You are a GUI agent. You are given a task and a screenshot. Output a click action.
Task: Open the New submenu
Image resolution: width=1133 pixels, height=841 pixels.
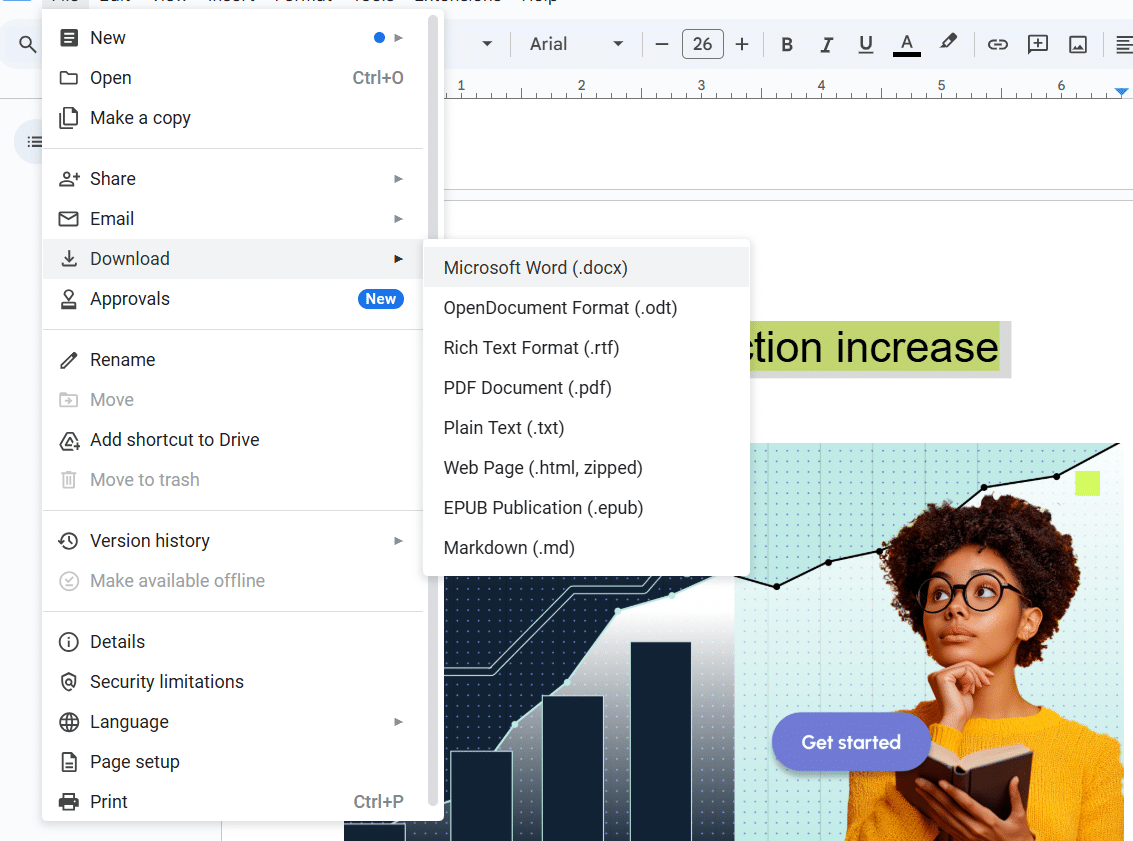[x=233, y=38]
